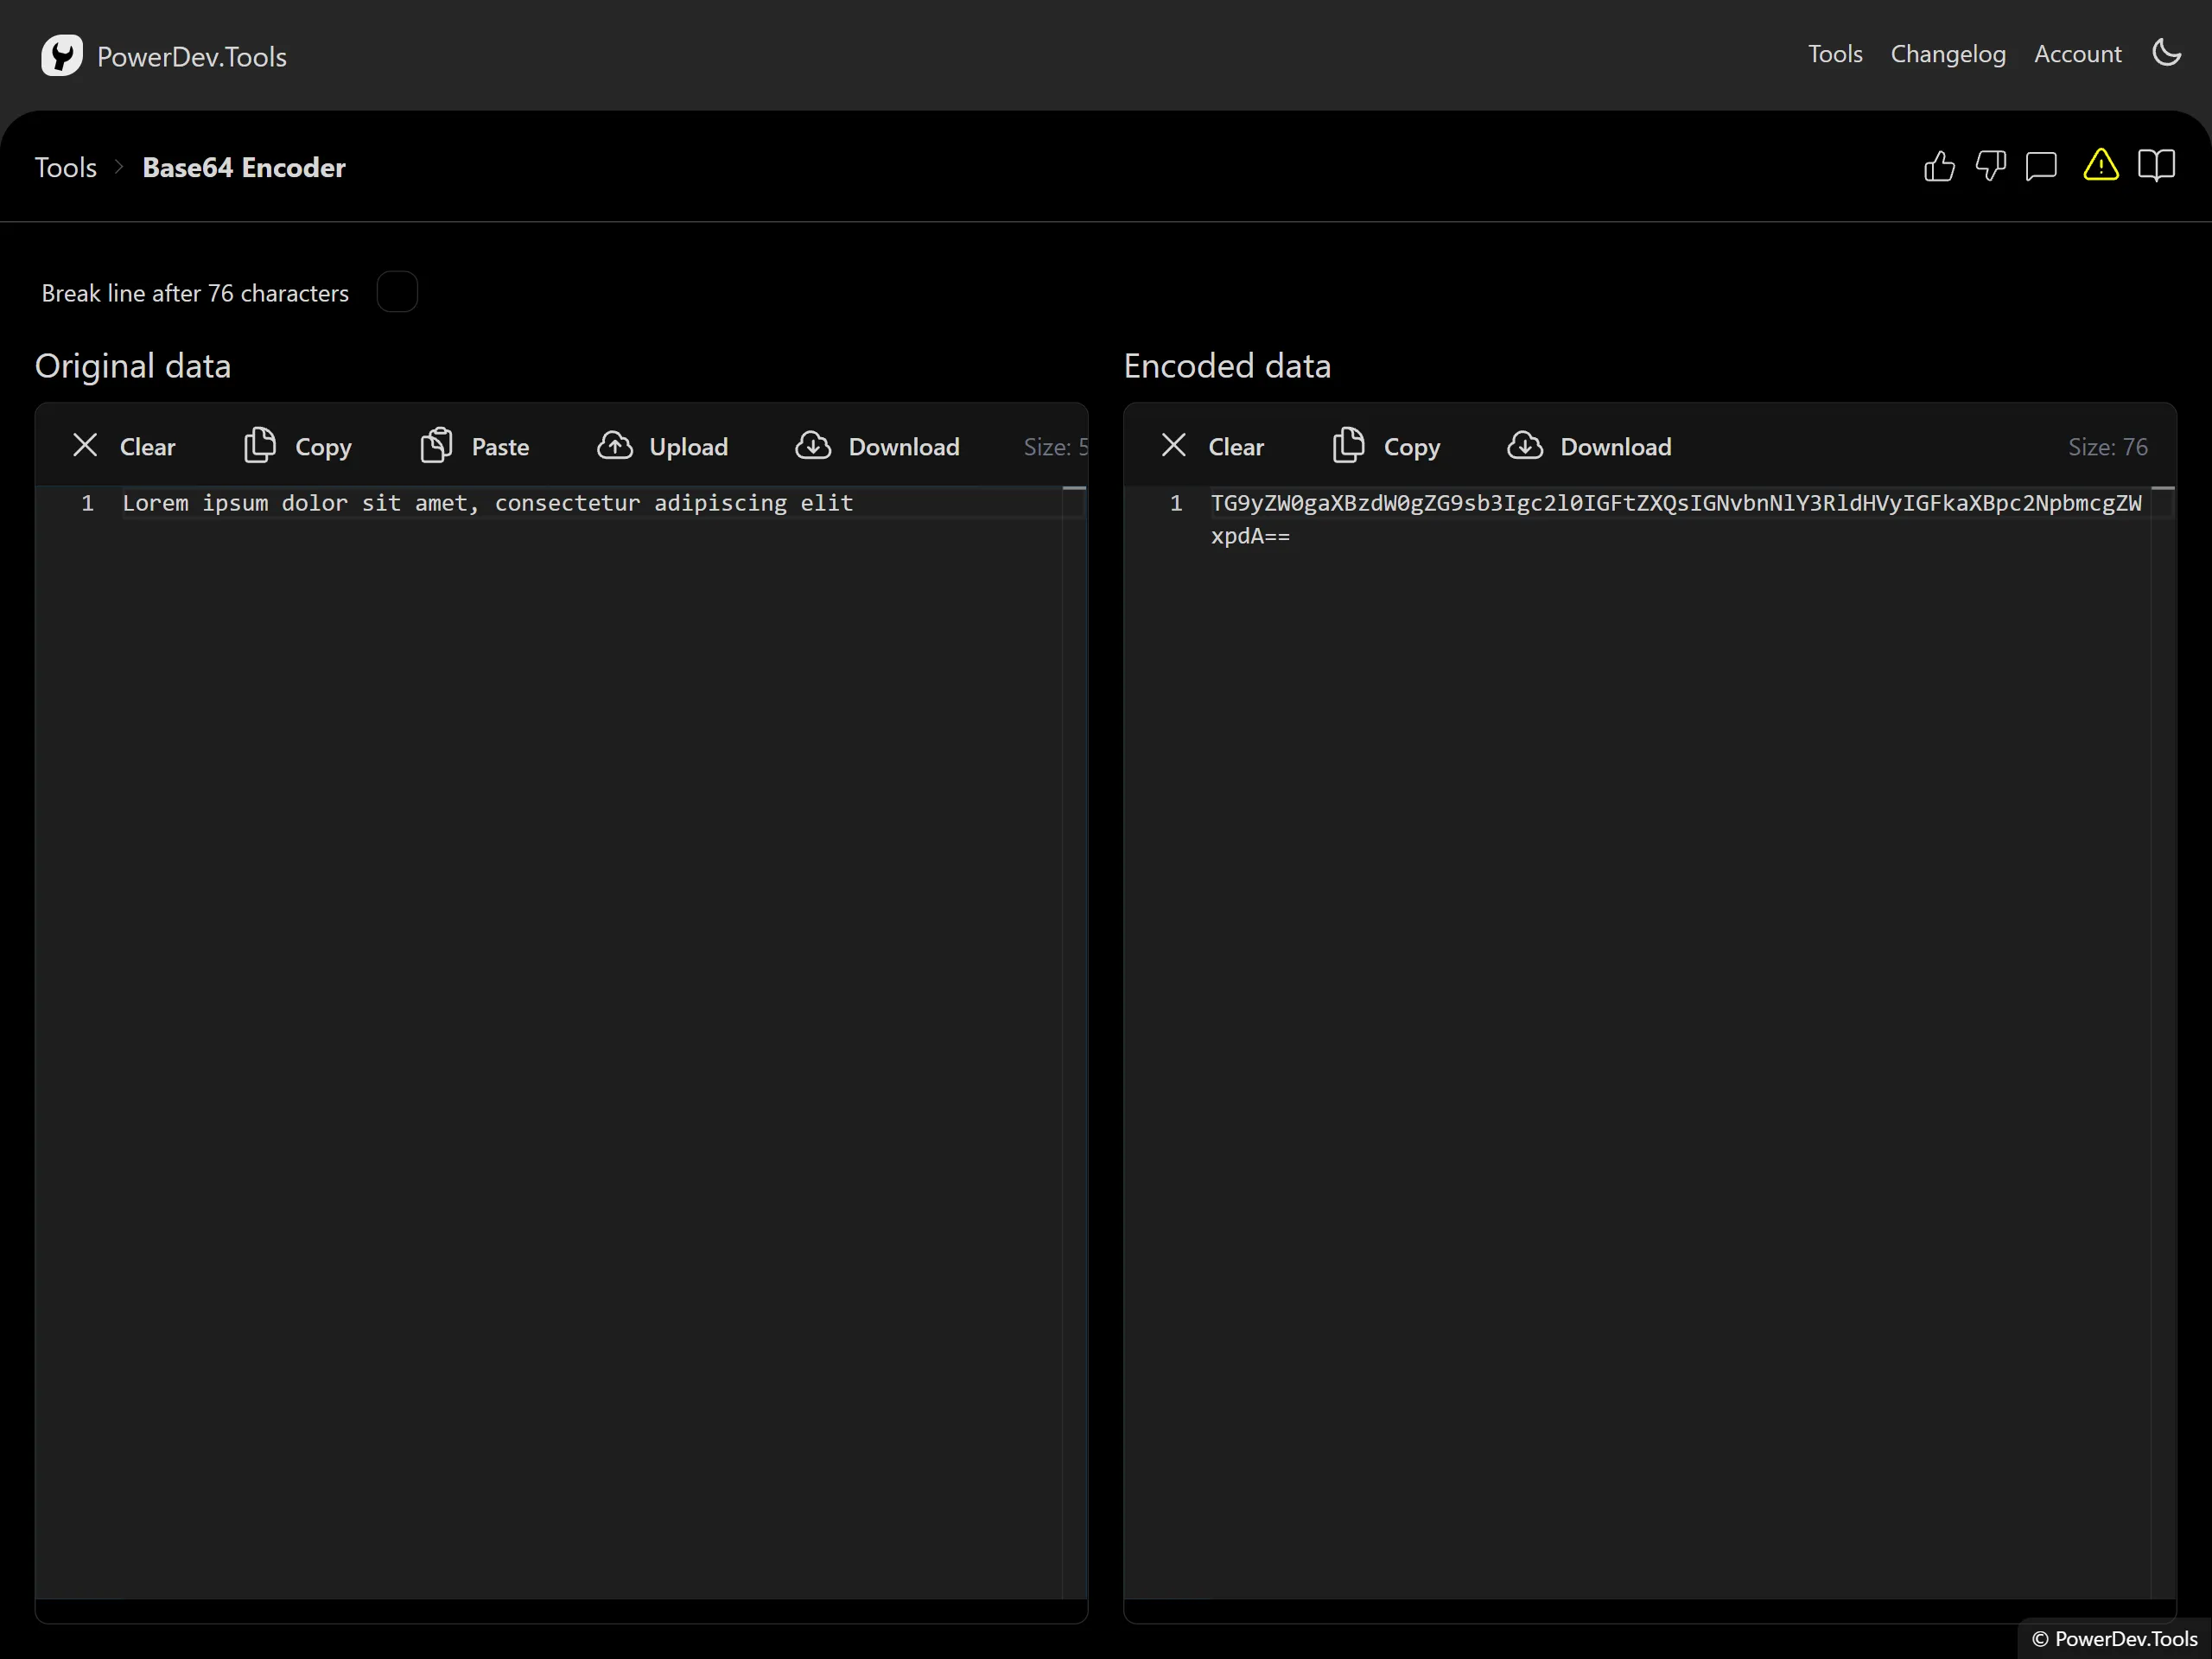Clear the Original data editor
Viewport: 2212px width, 1659px height.
click(x=124, y=446)
